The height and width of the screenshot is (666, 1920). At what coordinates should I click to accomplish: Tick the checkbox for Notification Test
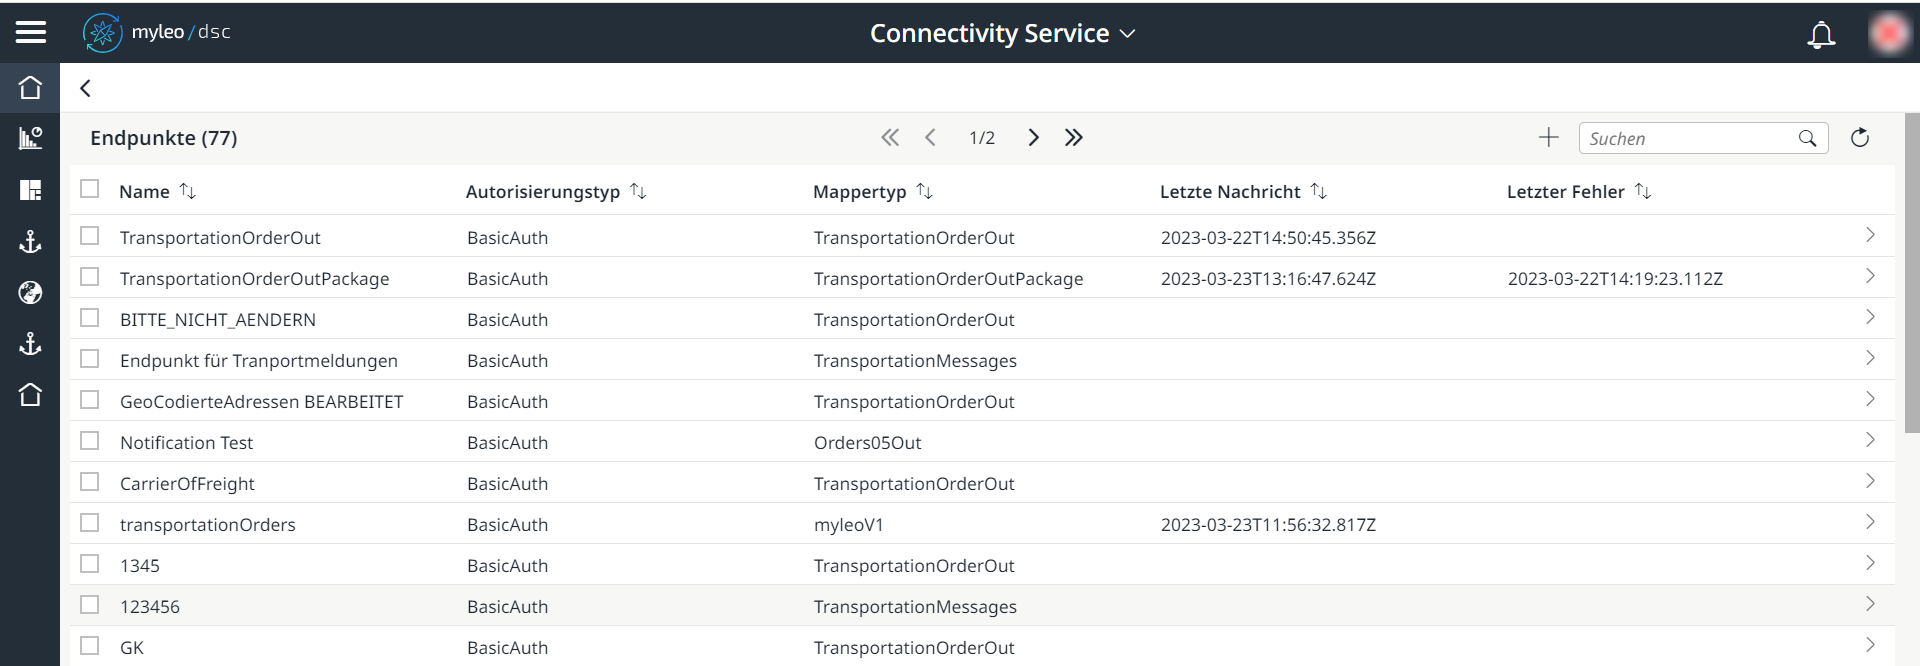90,441
